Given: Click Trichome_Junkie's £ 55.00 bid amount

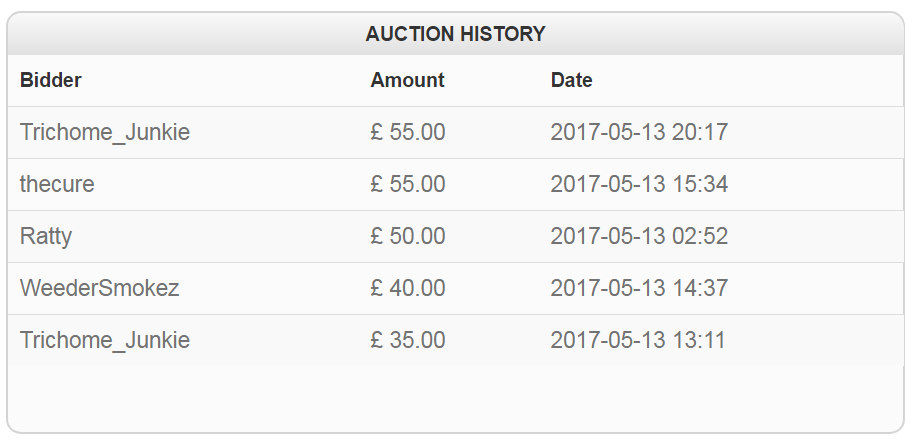Looking at the screenshot, I should 407,132.
